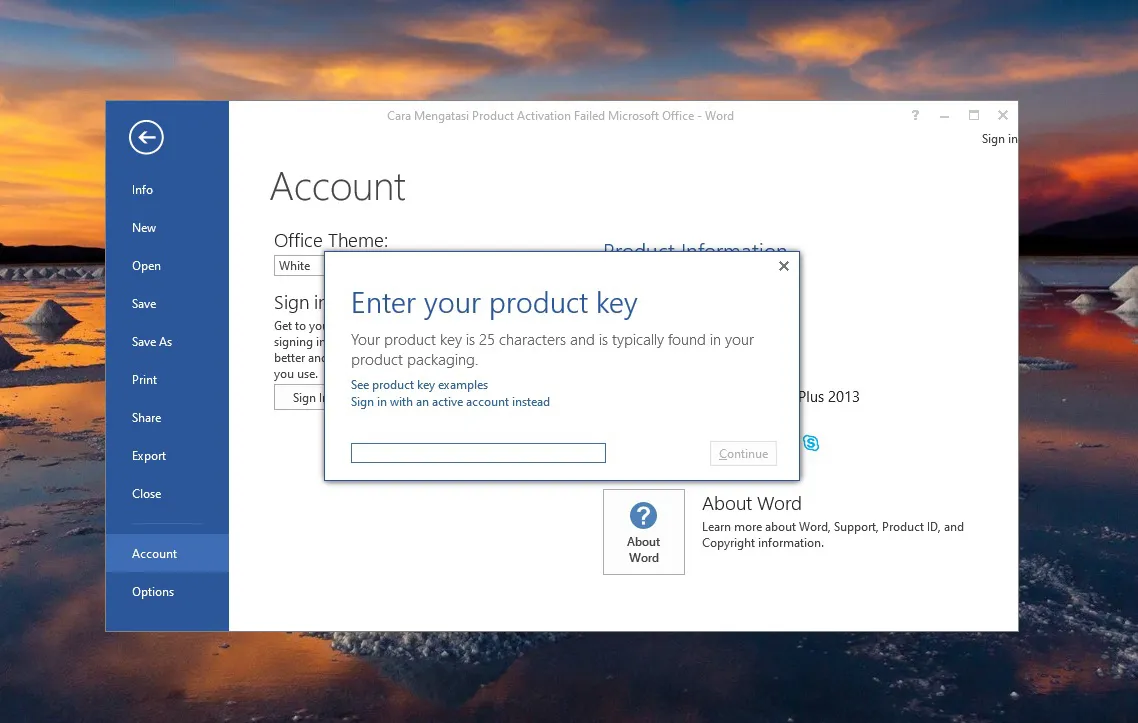Open the Share section
Image resolution: width=1138 pixels, height=723 pixels.
tap(146, 418)
